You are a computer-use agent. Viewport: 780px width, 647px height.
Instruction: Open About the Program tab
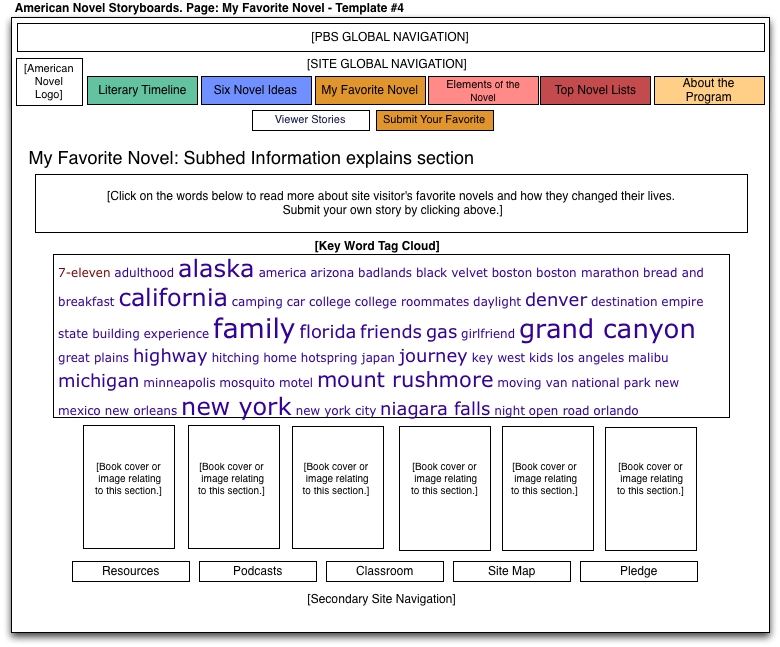pyautogui.click(x=708, y=90)
